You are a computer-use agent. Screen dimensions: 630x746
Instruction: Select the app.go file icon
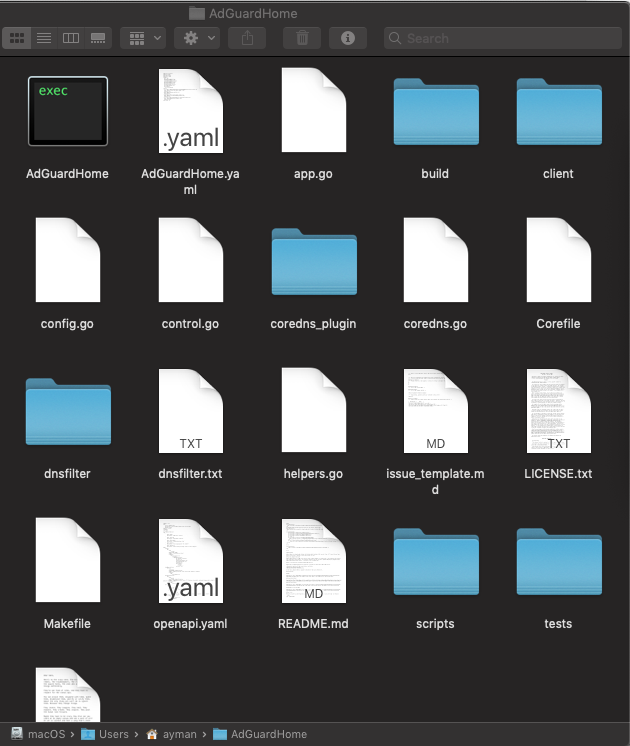point(314,110)
